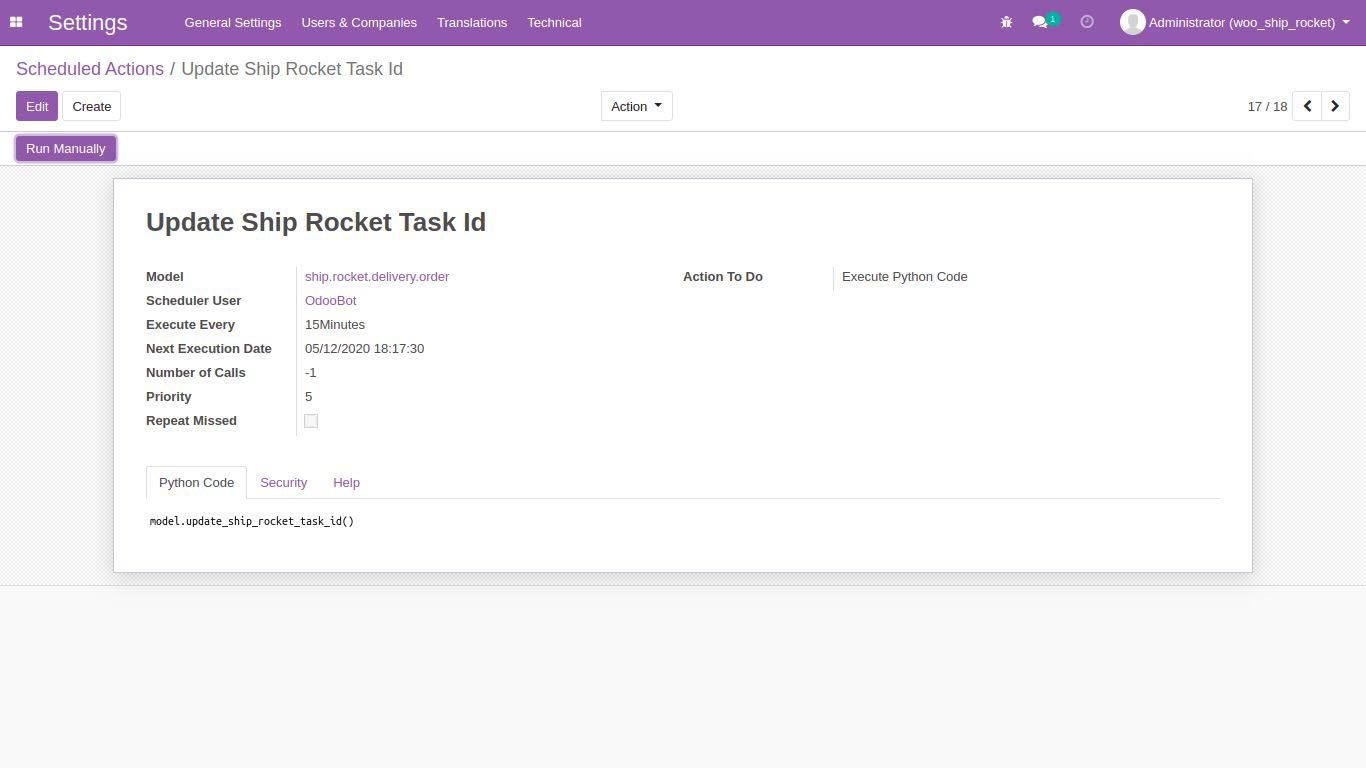Expand the Action dropdown
The image size is (1366, 768).
pyautogui.click(x=637, y=106)
